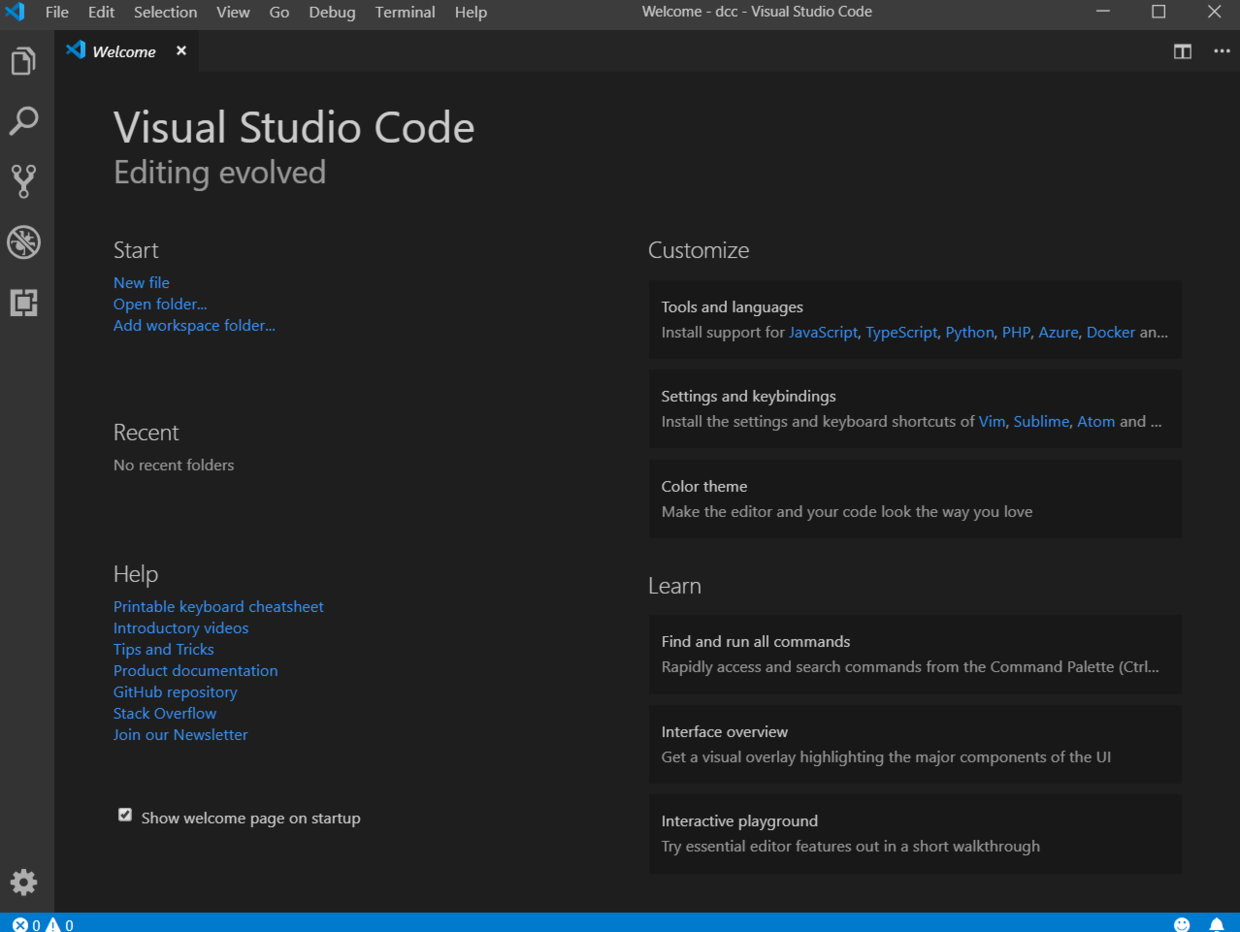Open the Explorer view in activity bar

24,61
